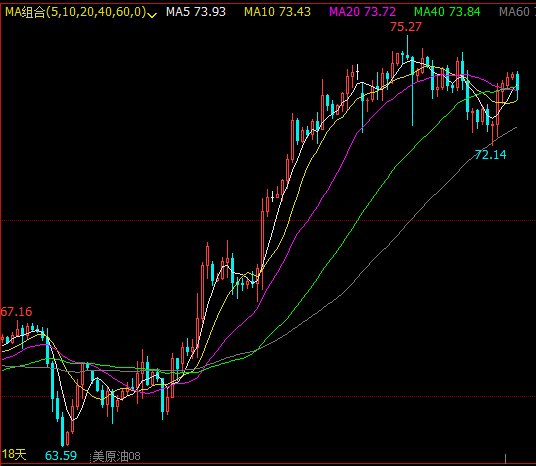Select the white MA5 73.93 legend
The image size is (536, 466).
click(x=196, y=12)
